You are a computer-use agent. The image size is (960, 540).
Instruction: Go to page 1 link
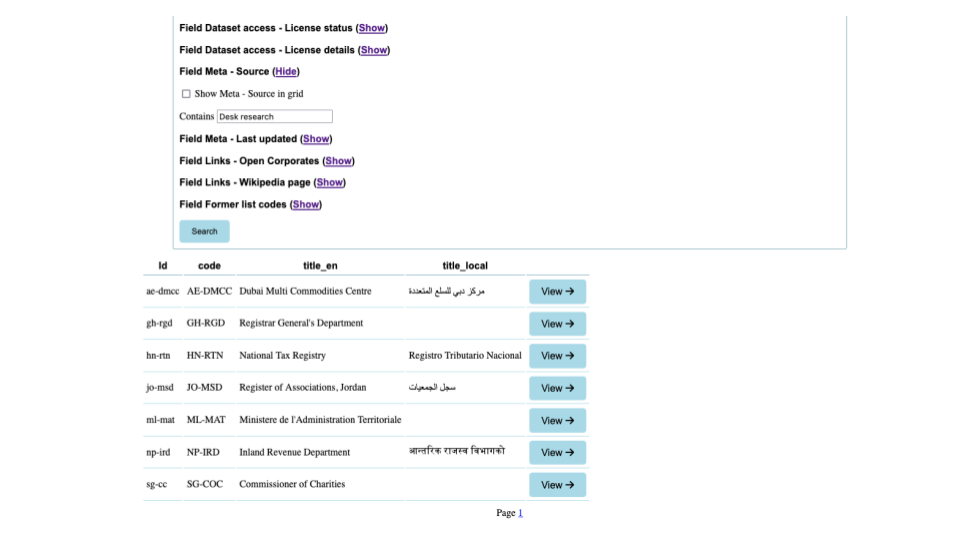point(520,513)
